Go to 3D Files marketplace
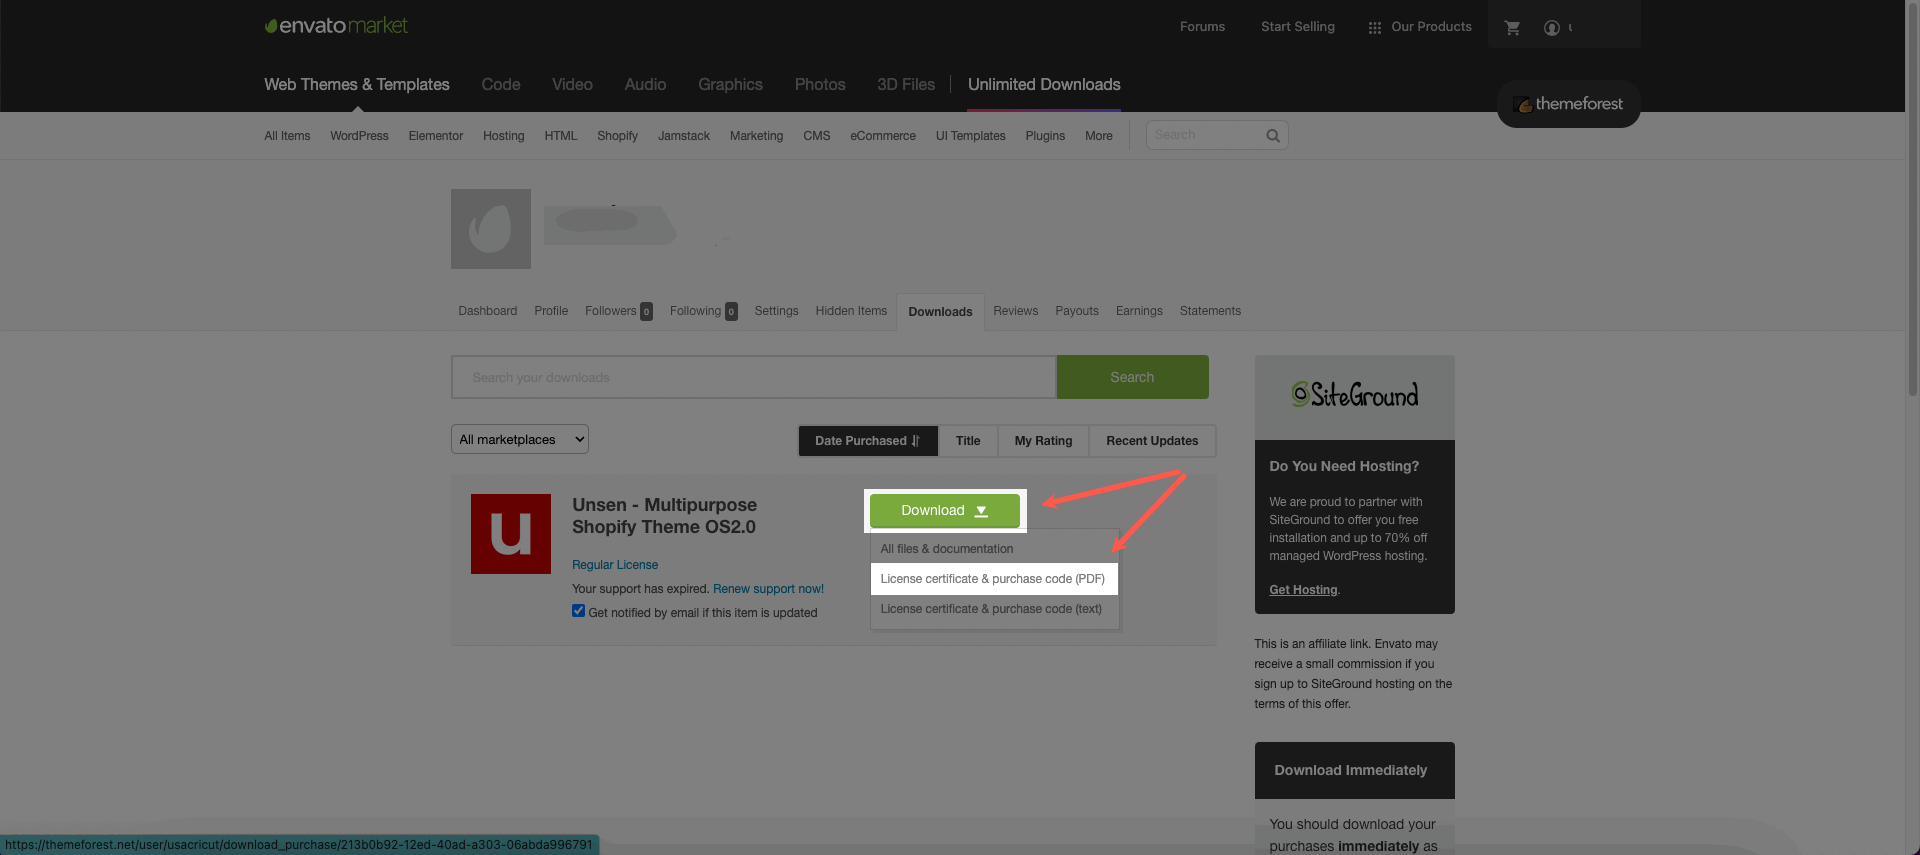Screen dimensions: 1920x855 point(906,85)
